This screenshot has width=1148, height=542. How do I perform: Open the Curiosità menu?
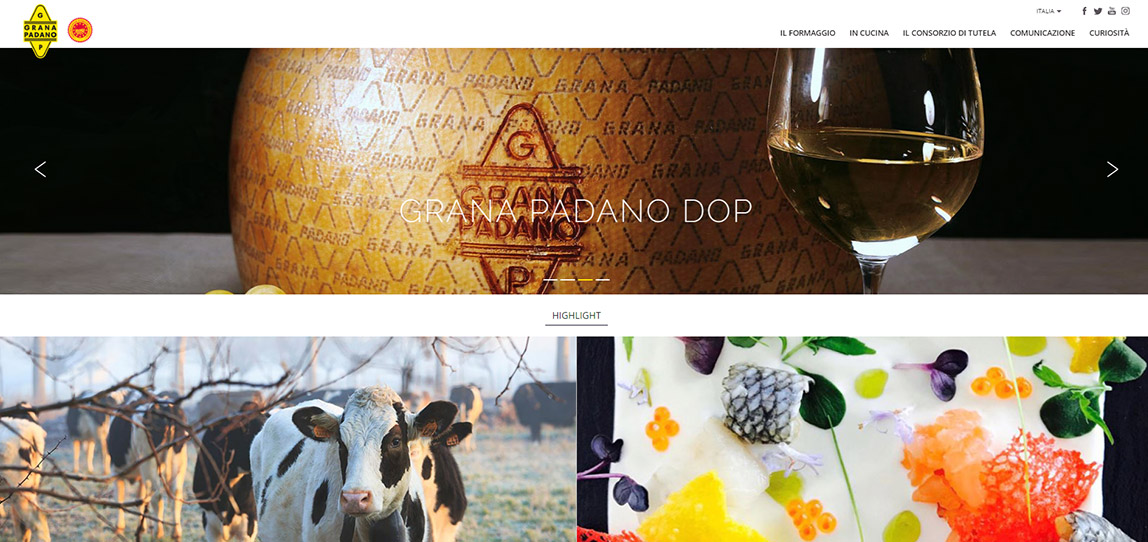(1109, 33)
